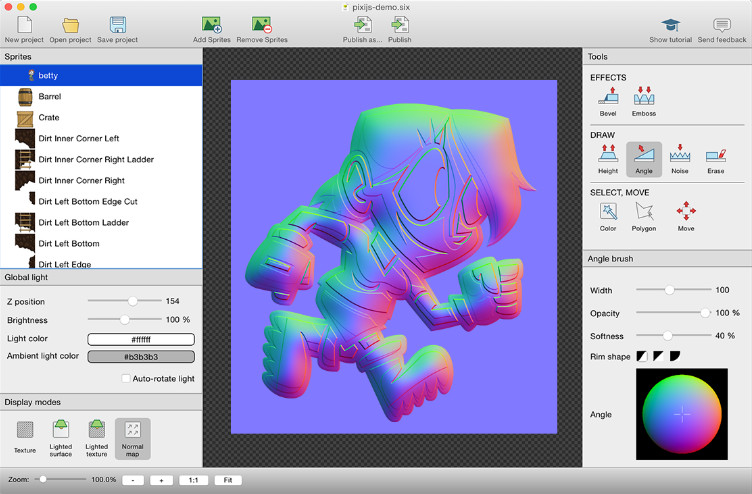Select Dirt Inner Corner Left sprite

pyautogui.click(x=101, y=139)
